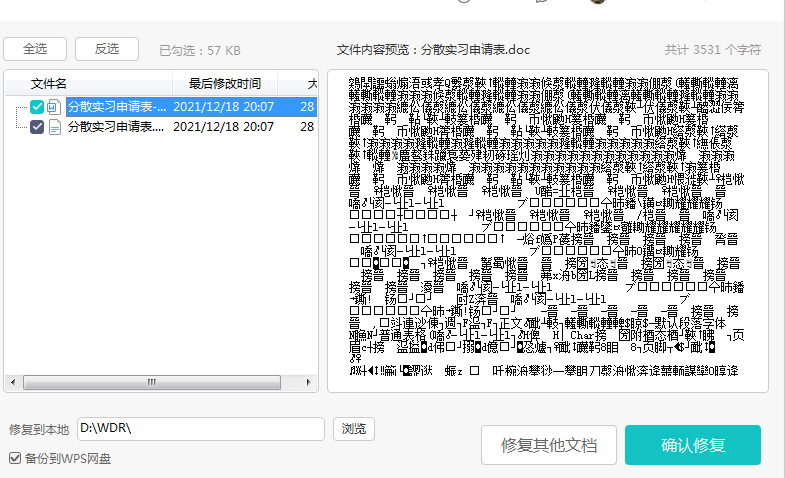Click the horizontal scrollbar right arrow
The height and width of the screenshot is (478, 785).
[308, 382]
